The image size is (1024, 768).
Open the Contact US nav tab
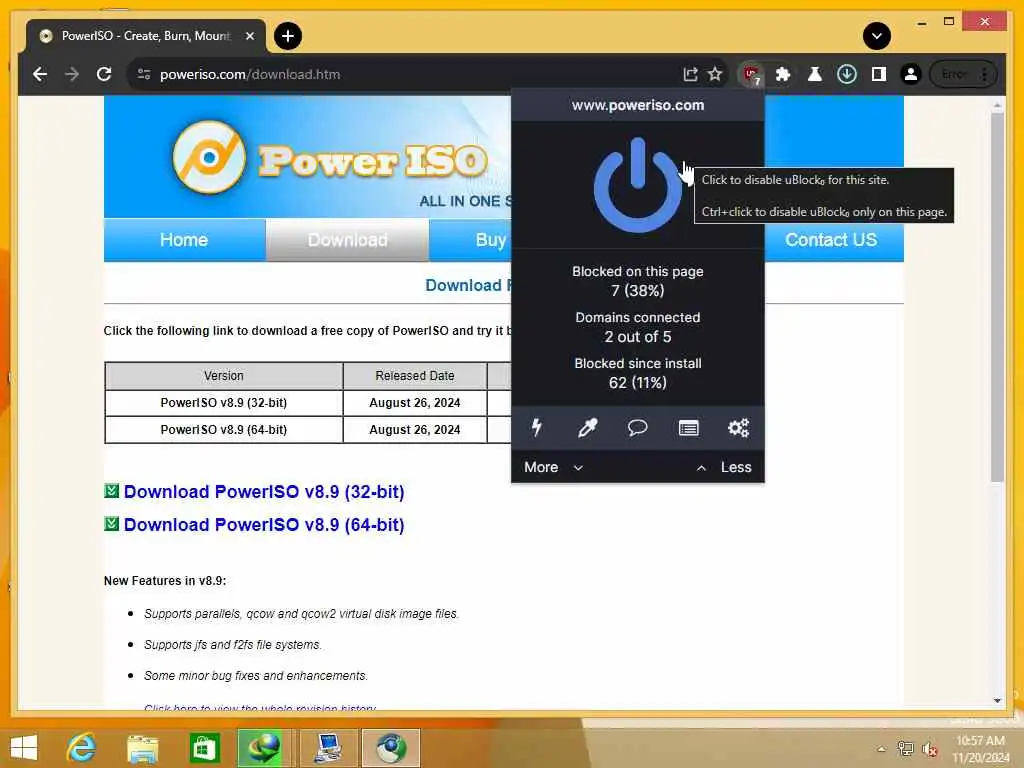click(831, 240)
